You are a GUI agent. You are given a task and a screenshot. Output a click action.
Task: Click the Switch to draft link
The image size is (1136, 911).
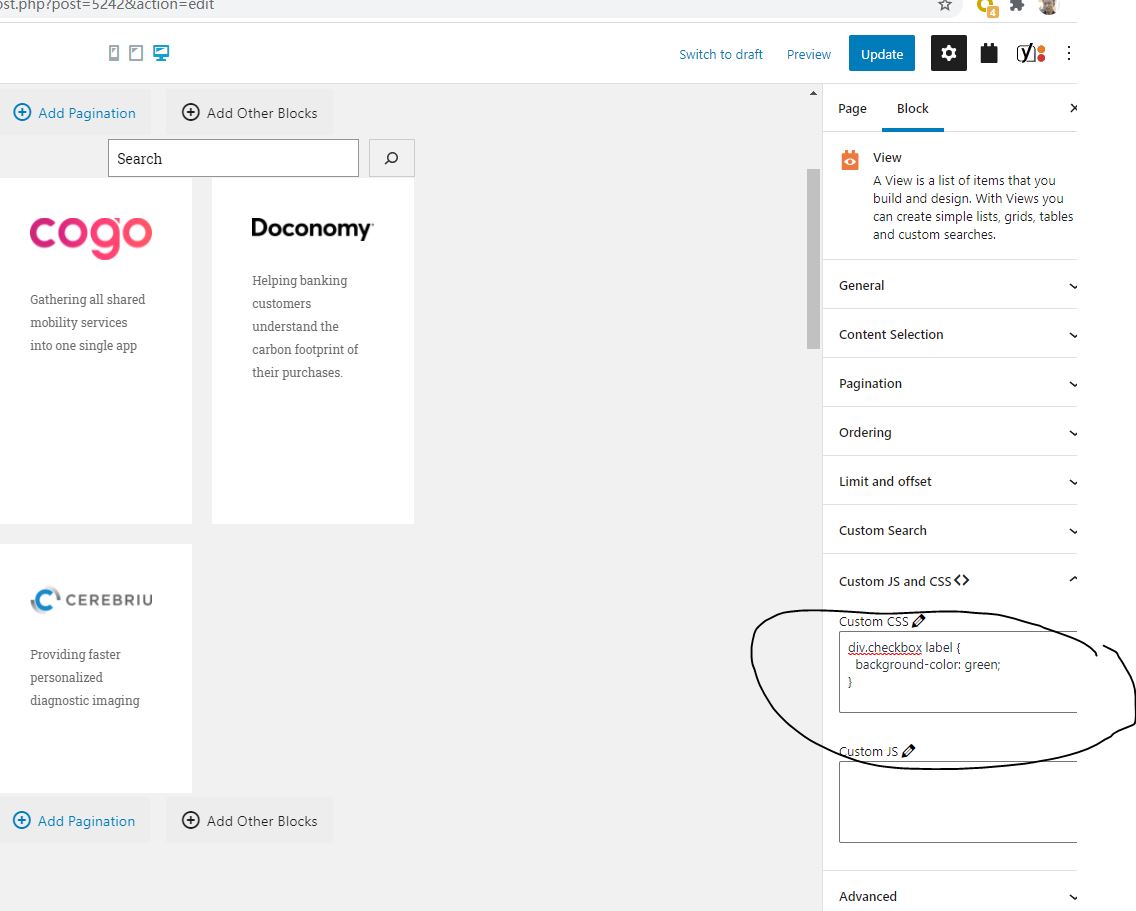point(721,54)
